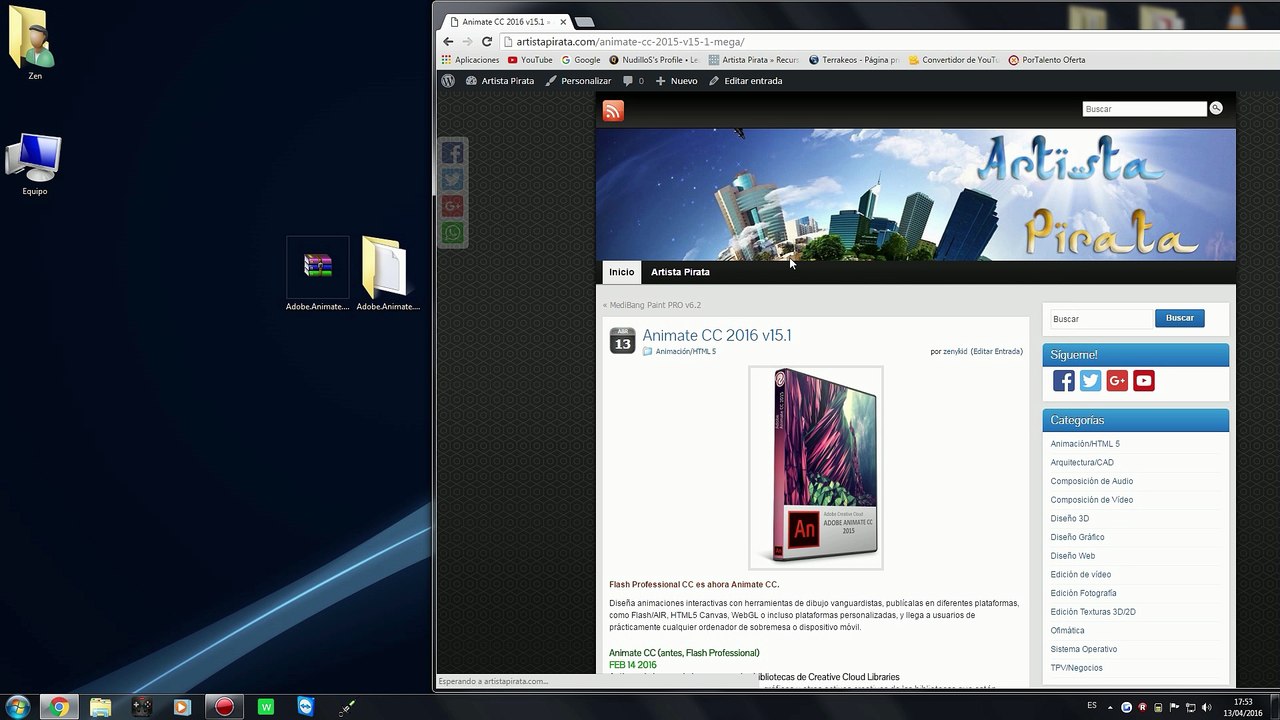Screen dimensions: 1280x720
Task: Share via the floating Google+ icon
Action: point(453,207)
